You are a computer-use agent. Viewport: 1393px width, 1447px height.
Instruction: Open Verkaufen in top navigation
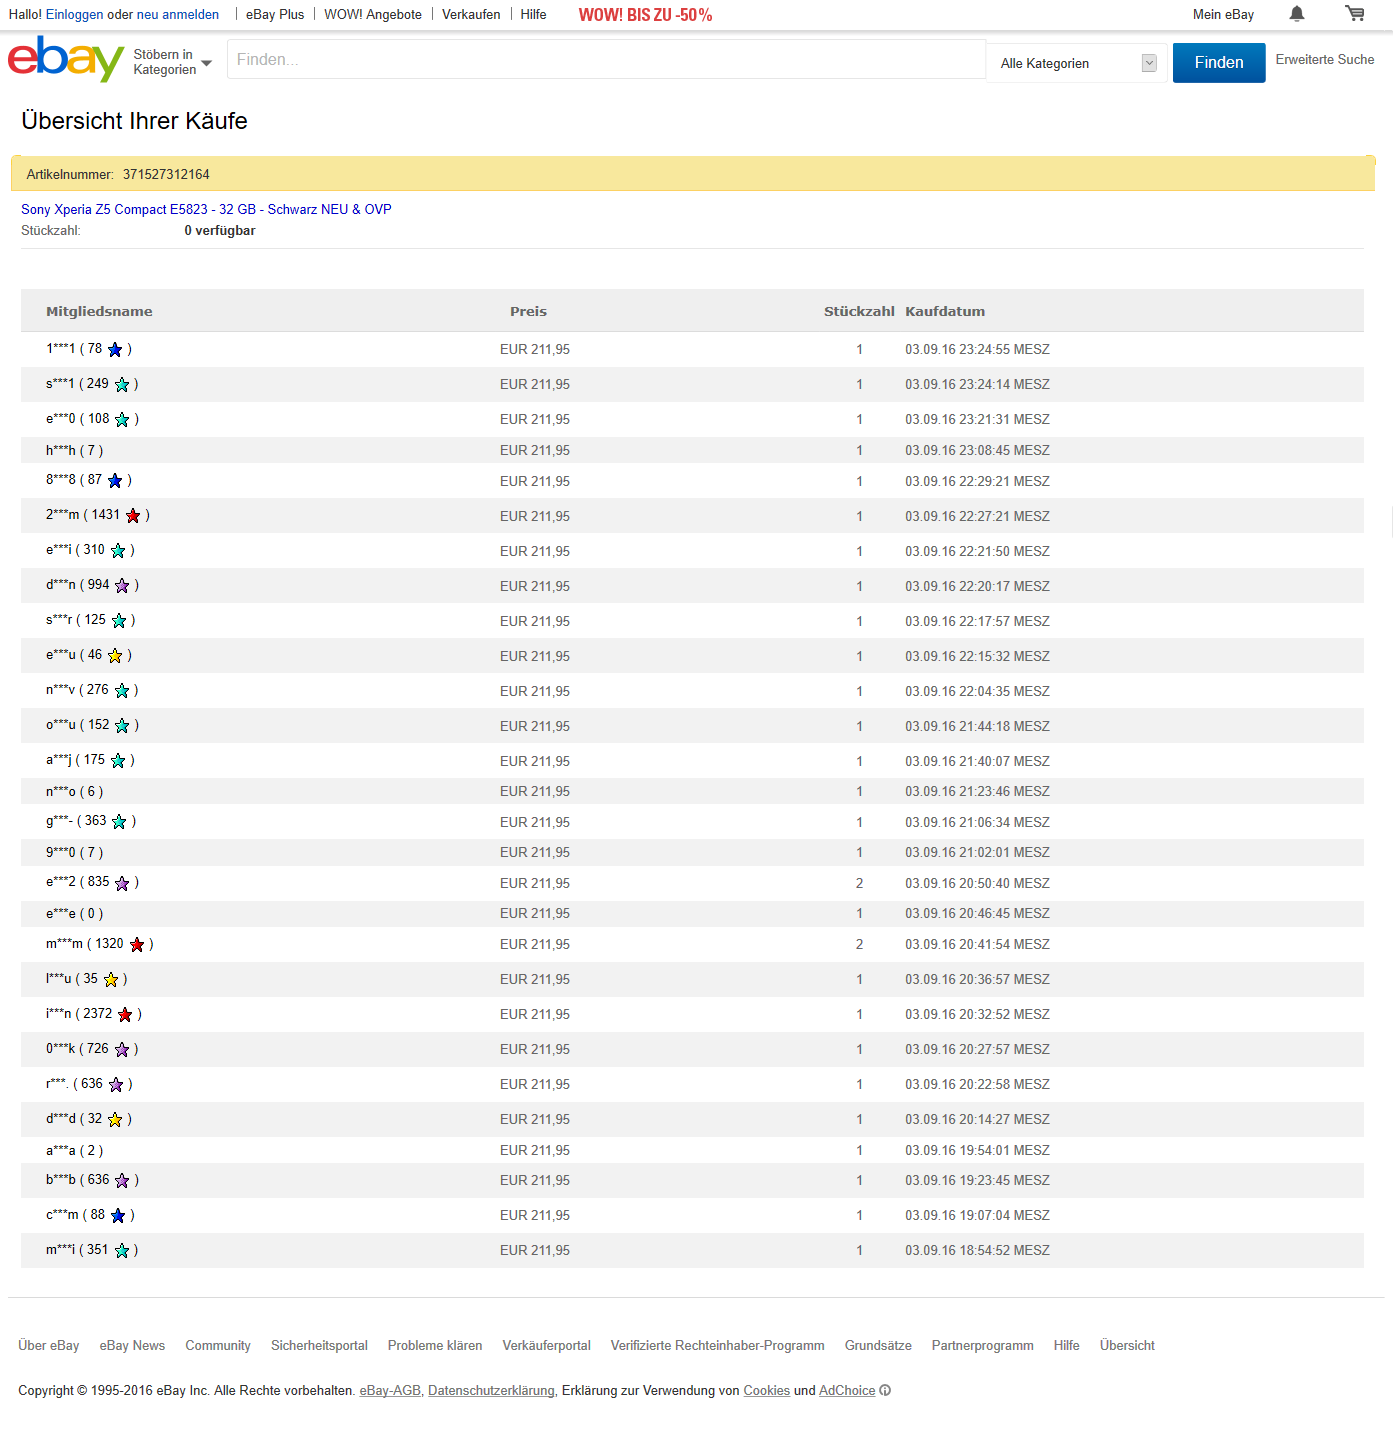(471, 14)
